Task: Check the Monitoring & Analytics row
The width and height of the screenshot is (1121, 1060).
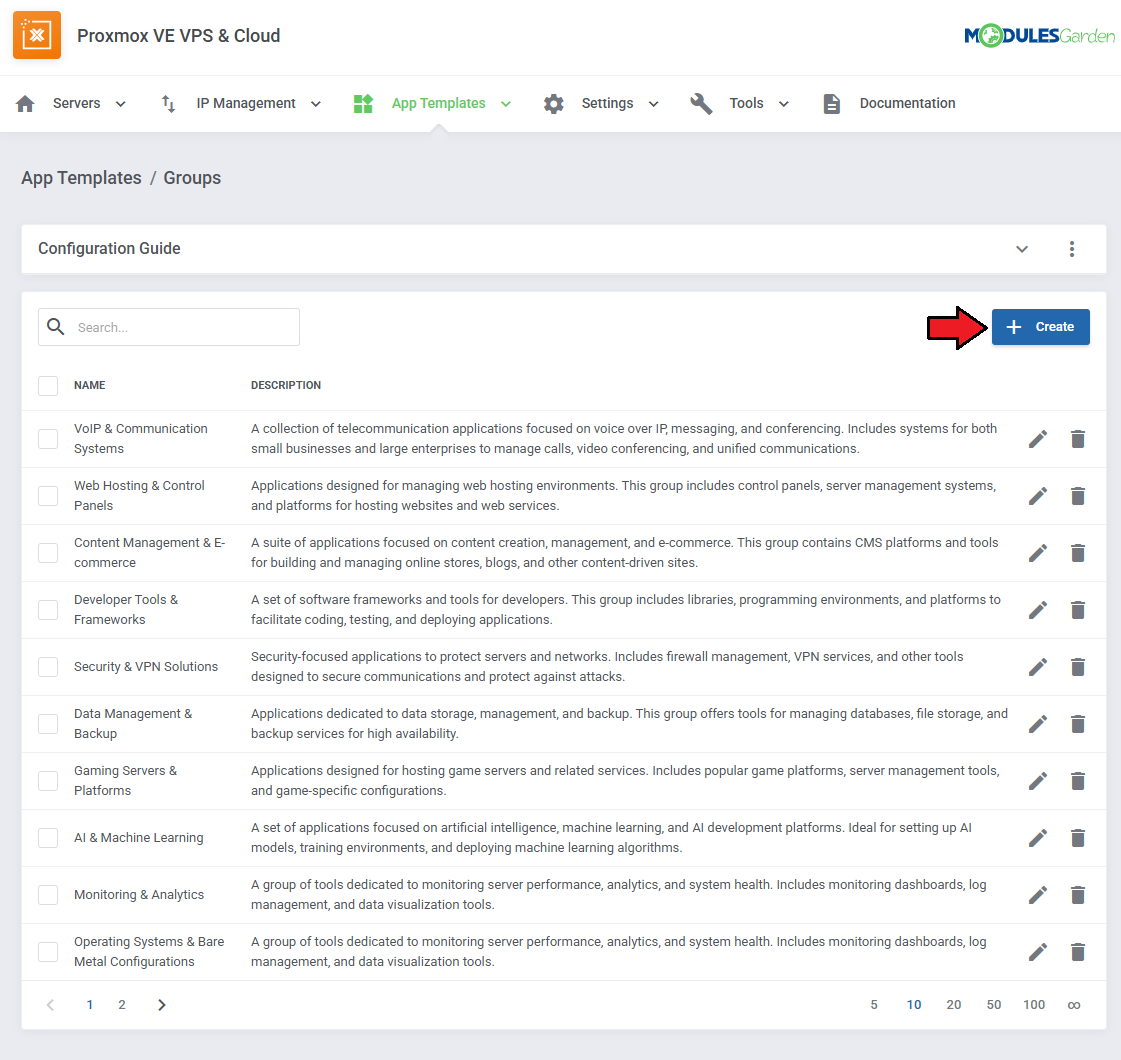Action: 48,895
